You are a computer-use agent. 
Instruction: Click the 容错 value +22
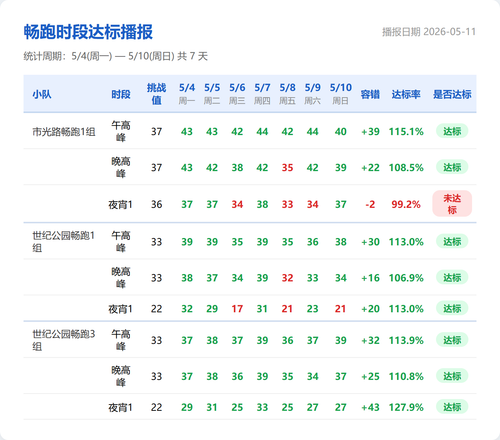tap(370, 168)
